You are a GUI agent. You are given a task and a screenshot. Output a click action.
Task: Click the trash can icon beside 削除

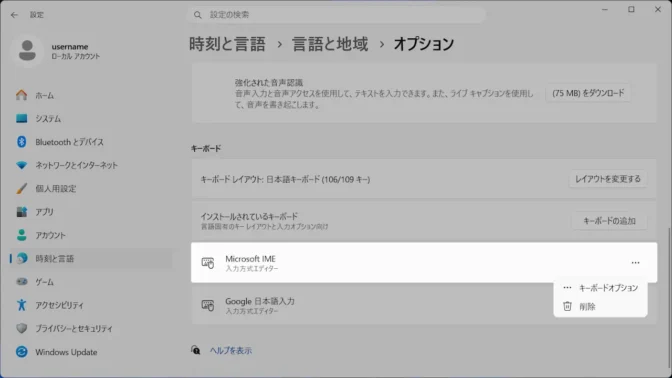tap(567, 306)
